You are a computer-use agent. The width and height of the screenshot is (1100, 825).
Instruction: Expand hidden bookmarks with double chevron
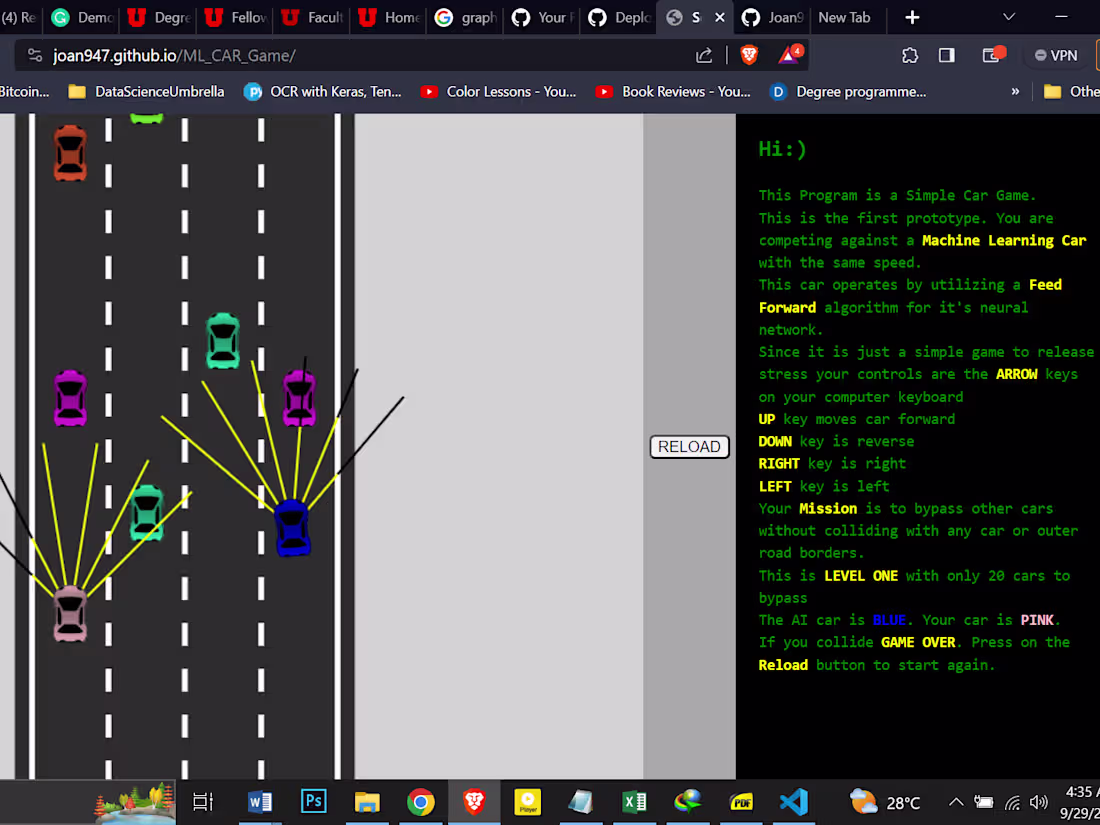(x=1015, y=91)
